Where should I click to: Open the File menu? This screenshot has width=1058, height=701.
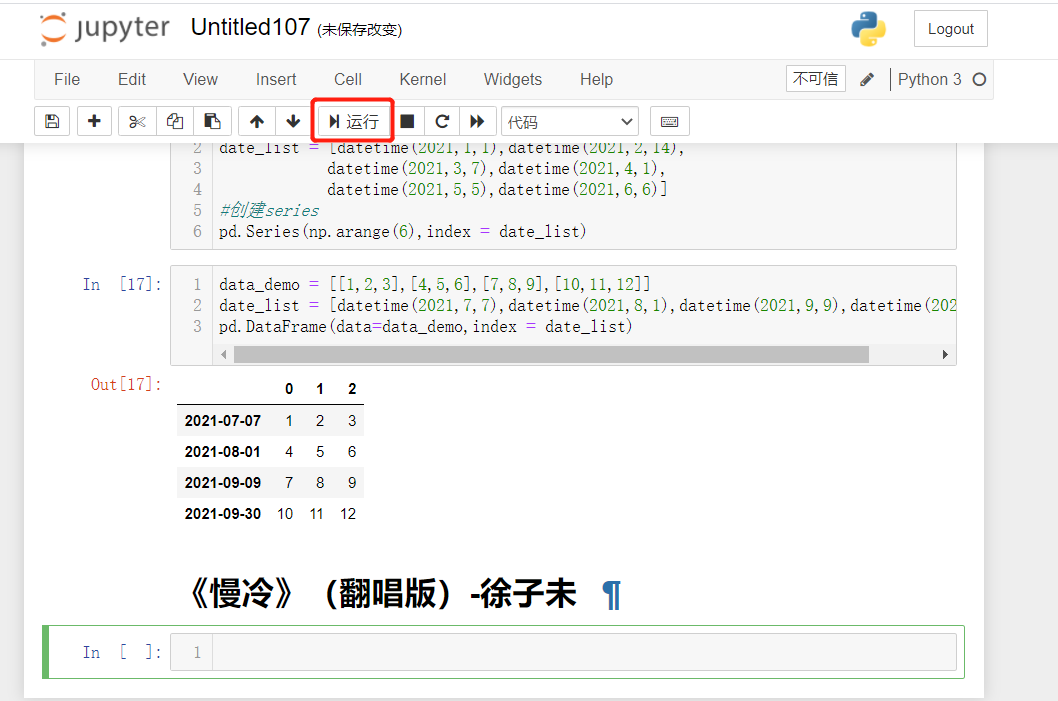pyautogui.click(x=67, y=80)
